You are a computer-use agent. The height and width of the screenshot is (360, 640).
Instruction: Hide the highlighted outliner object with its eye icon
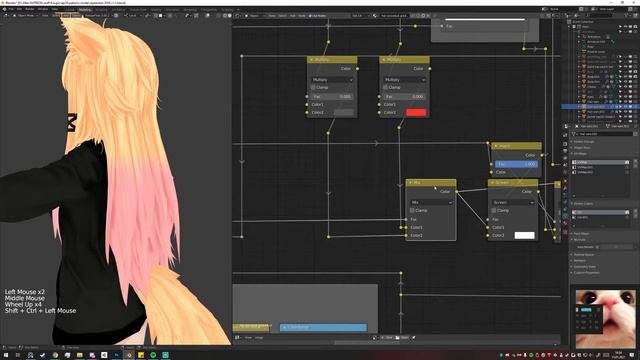click(x=625, y=107)
